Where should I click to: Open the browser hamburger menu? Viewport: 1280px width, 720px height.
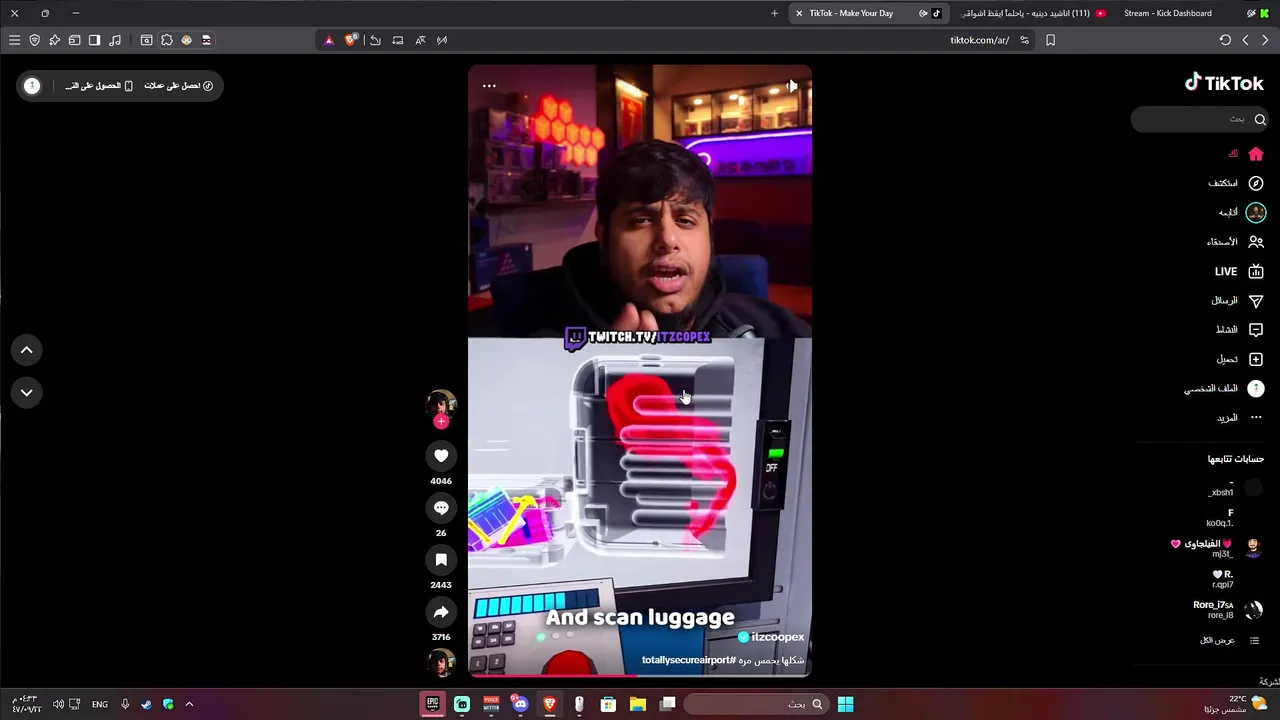click(x=14, y=40)
